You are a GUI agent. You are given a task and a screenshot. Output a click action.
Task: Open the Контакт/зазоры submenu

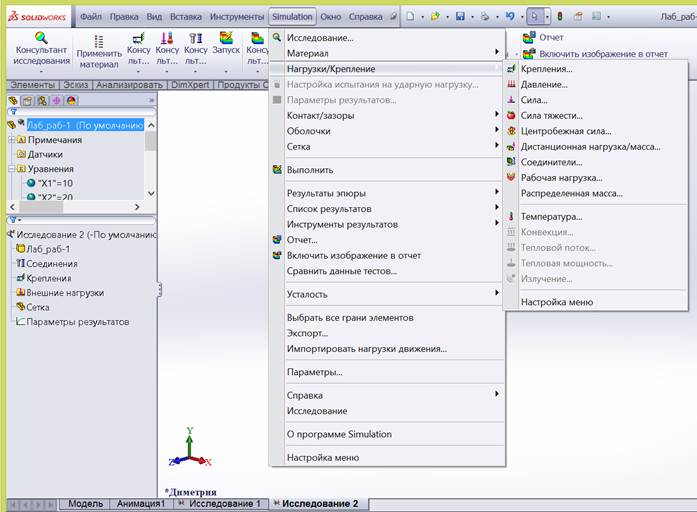[x=320, y=115]
